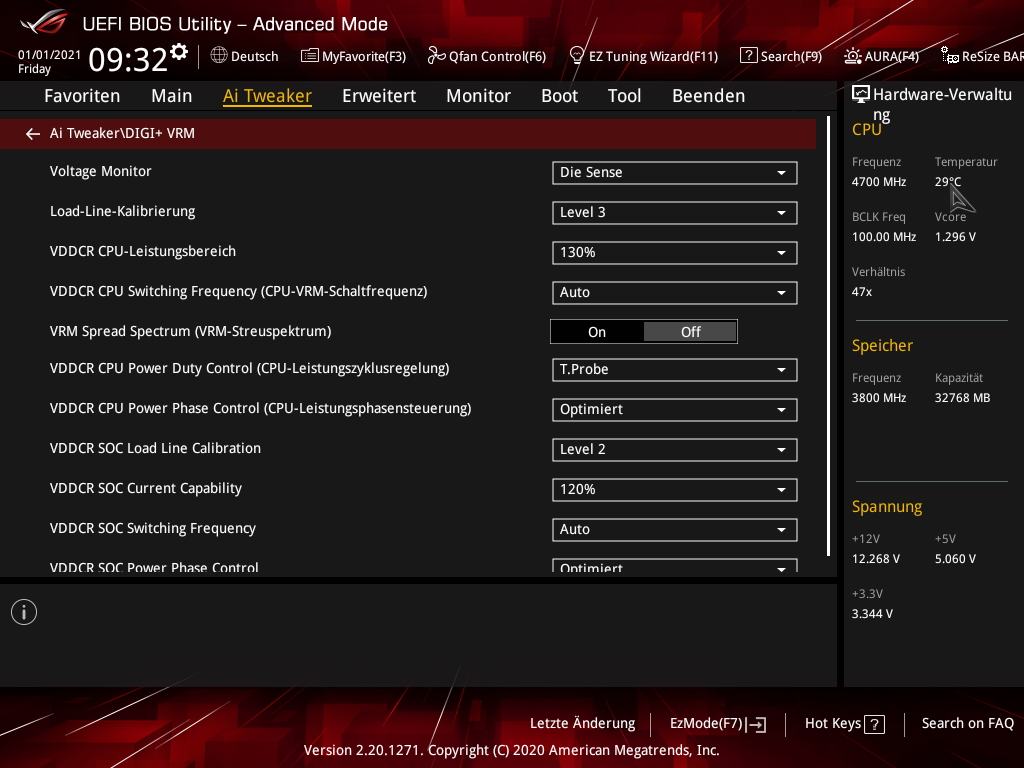Image resolution: width=1024 pixels, height=768 pixels.
Task: Open VDDCR CPU-Leistungsbereich 130% dropdown
Action: pos(675,253)
